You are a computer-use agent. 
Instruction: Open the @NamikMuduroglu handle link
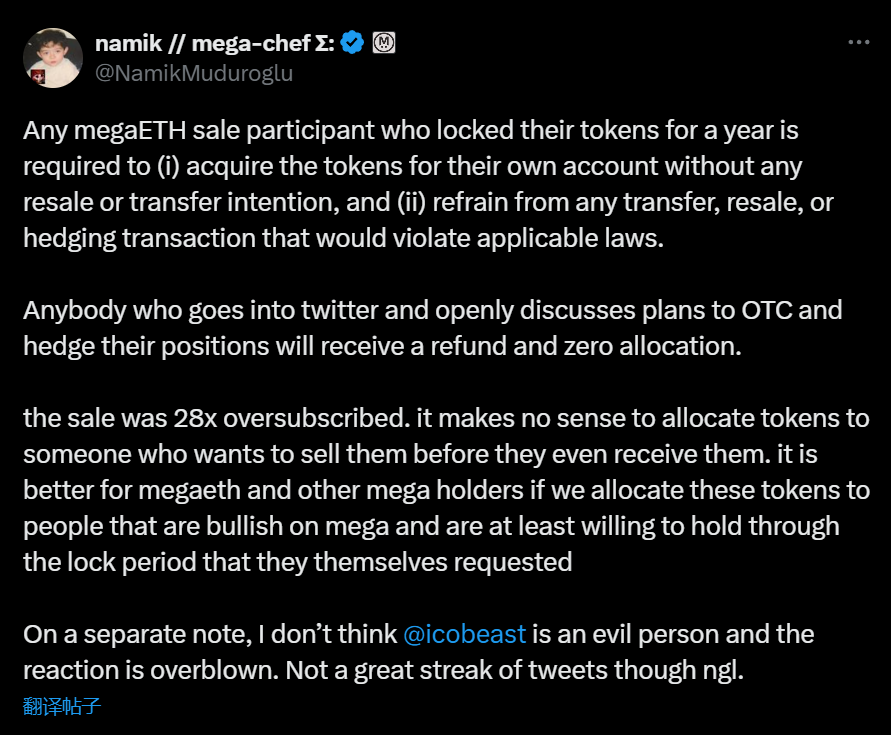[x=193, y=73]
